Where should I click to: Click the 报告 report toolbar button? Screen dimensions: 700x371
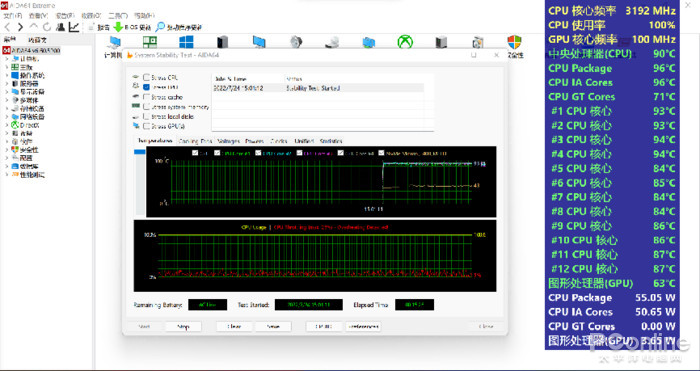(x=99, y=28)
